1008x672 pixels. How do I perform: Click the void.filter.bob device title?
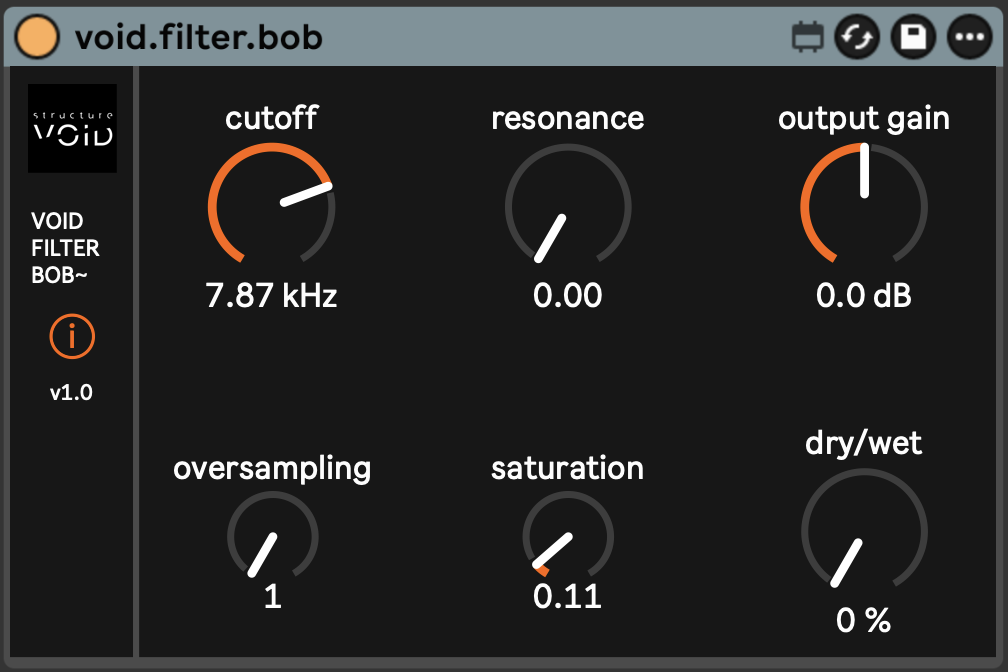pos(199,37)
